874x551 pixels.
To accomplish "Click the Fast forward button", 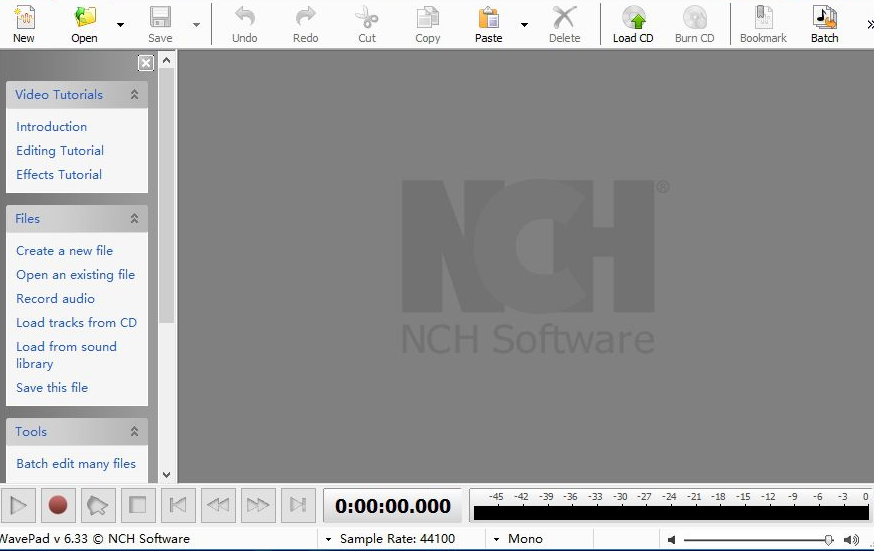I will coord(258,505).
